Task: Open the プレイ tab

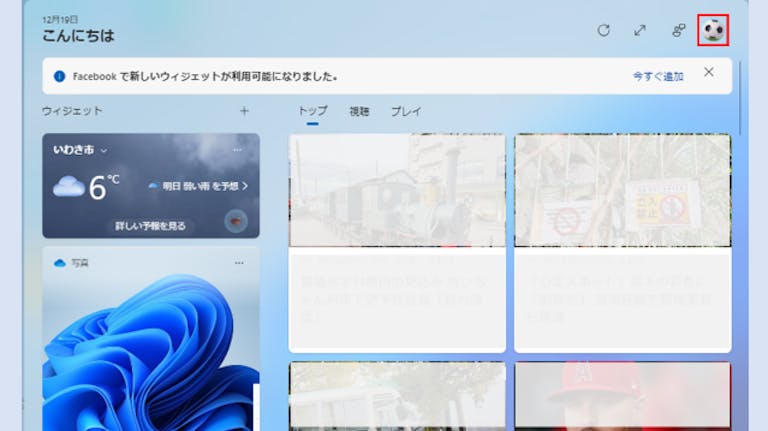Action: (406, 111)
